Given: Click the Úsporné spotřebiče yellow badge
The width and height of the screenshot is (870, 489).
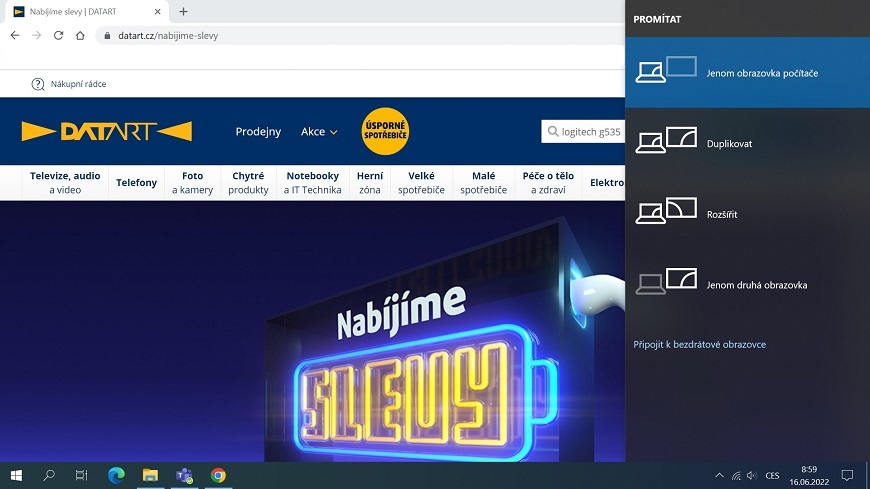Looking at the screenshot, I should [385, 131].
